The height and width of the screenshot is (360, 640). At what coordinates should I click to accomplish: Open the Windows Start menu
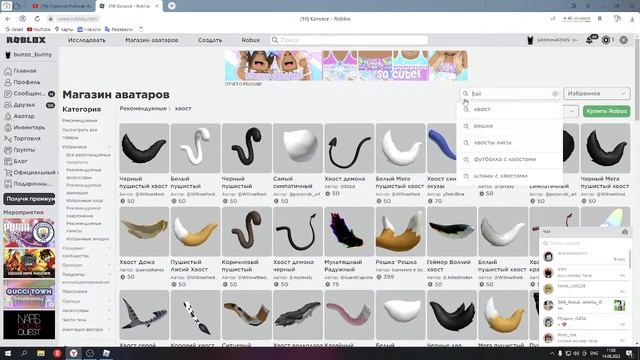pos(7,353)
